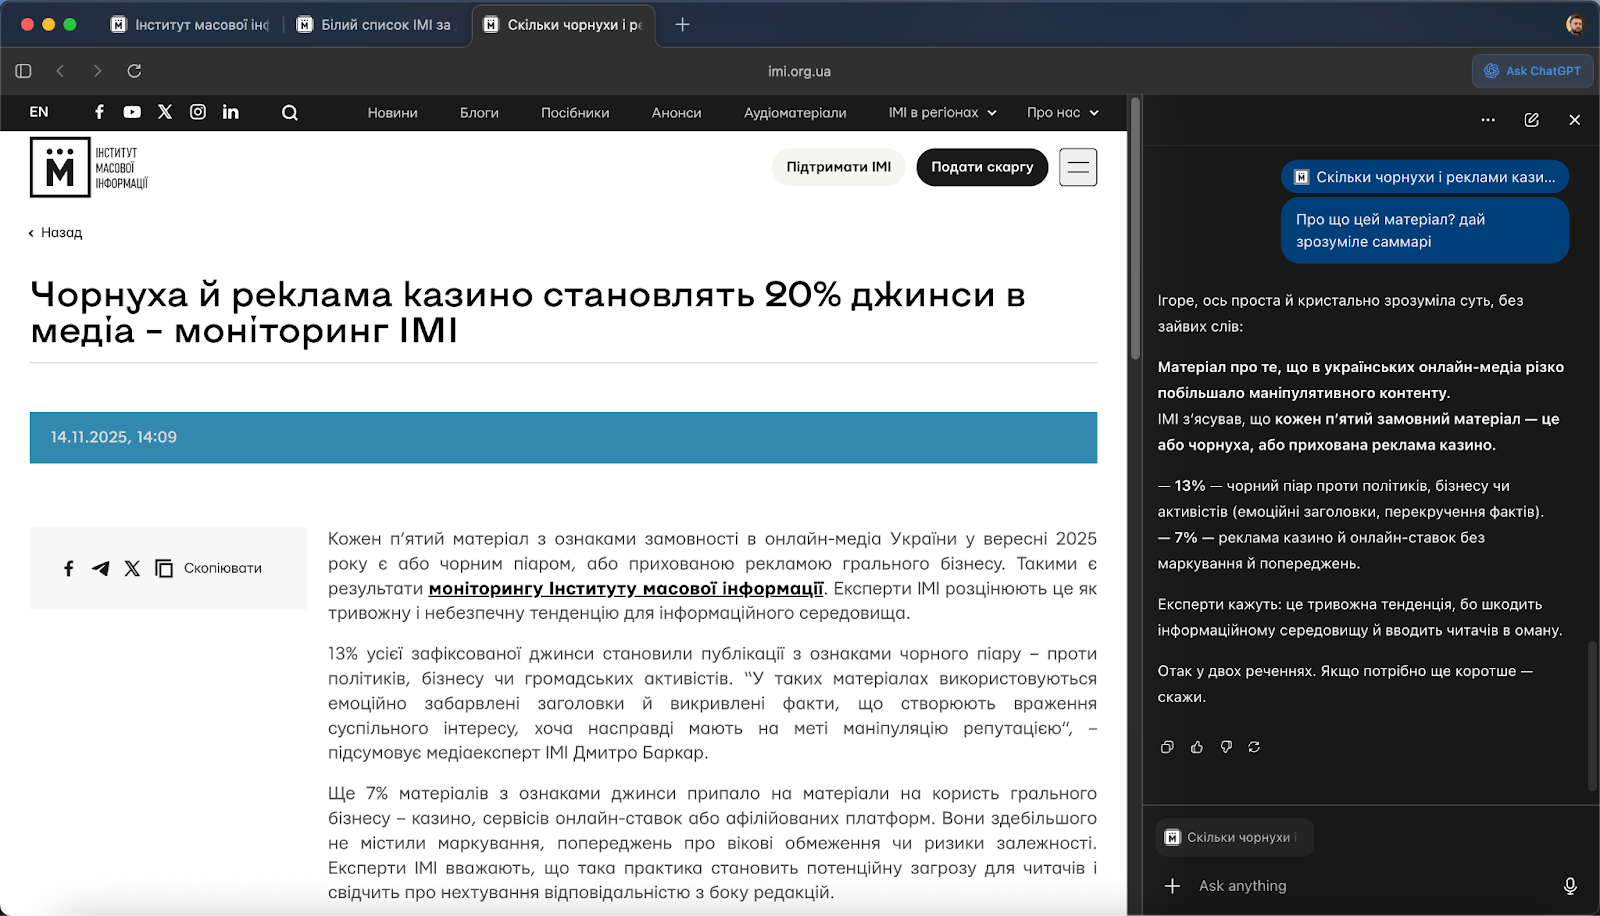
Task: Click the LinkedIn icon in header
Action: [231, 112]
